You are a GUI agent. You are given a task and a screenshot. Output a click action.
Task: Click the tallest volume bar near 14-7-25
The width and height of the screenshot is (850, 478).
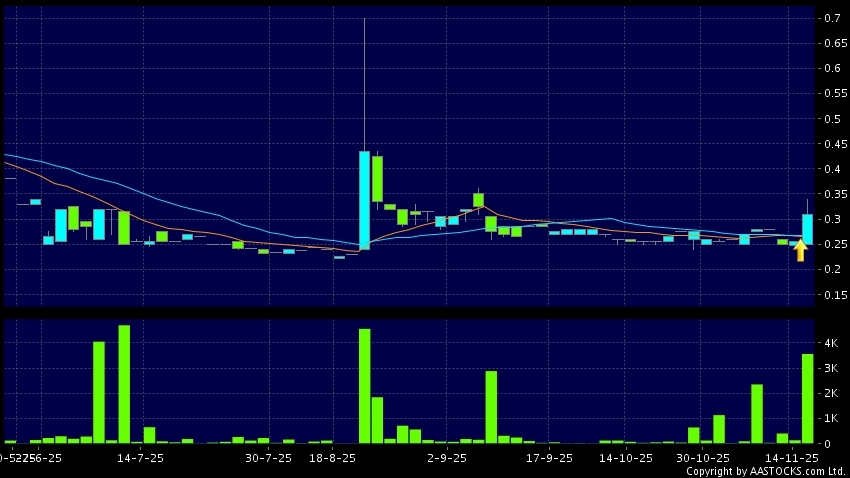(x=124, y=384)
